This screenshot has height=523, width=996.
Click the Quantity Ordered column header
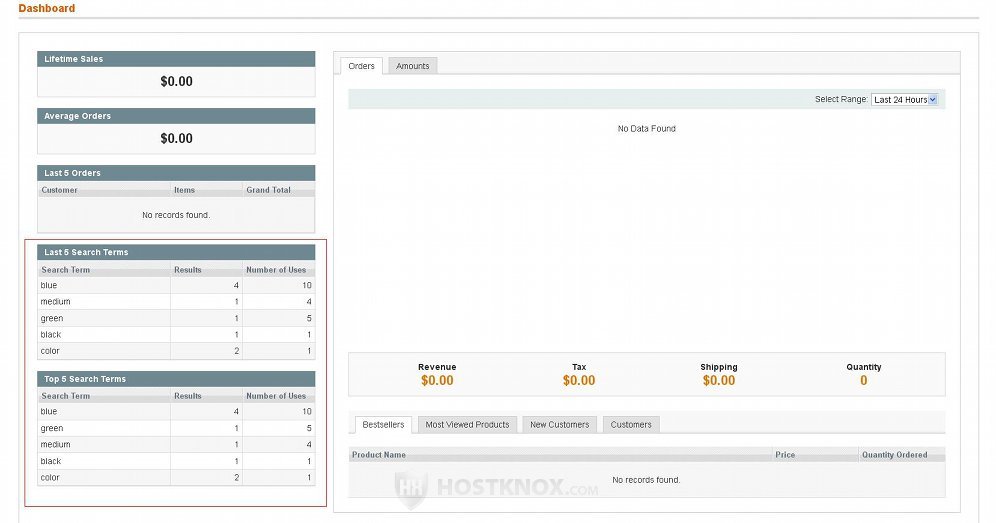(x=894, y=455)
